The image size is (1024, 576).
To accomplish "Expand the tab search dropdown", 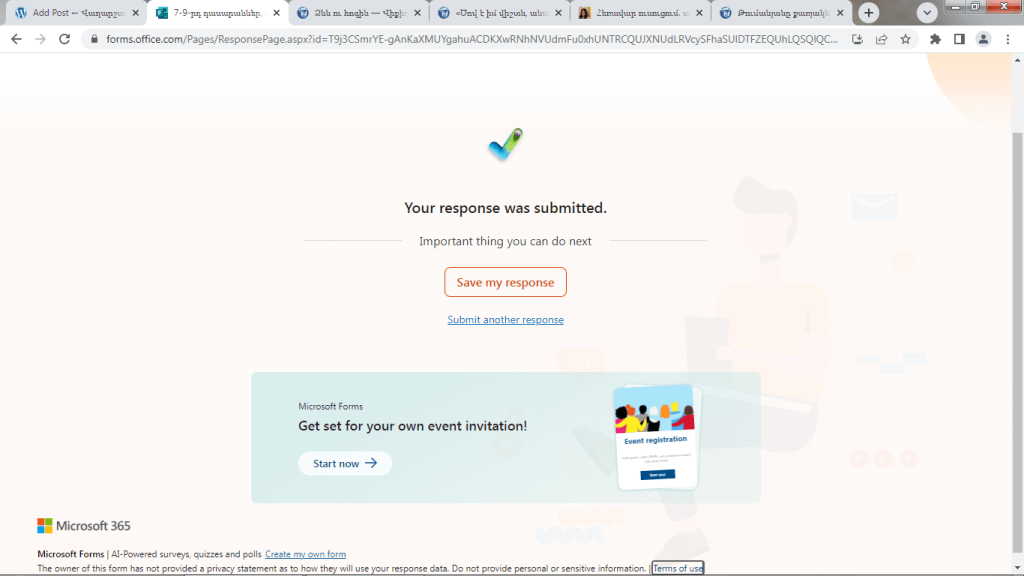I will coord(928,13).
